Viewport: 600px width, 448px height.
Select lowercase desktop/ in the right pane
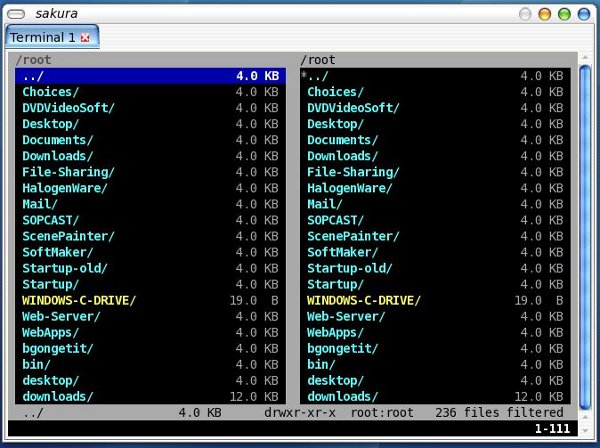[x=435, y=381]
